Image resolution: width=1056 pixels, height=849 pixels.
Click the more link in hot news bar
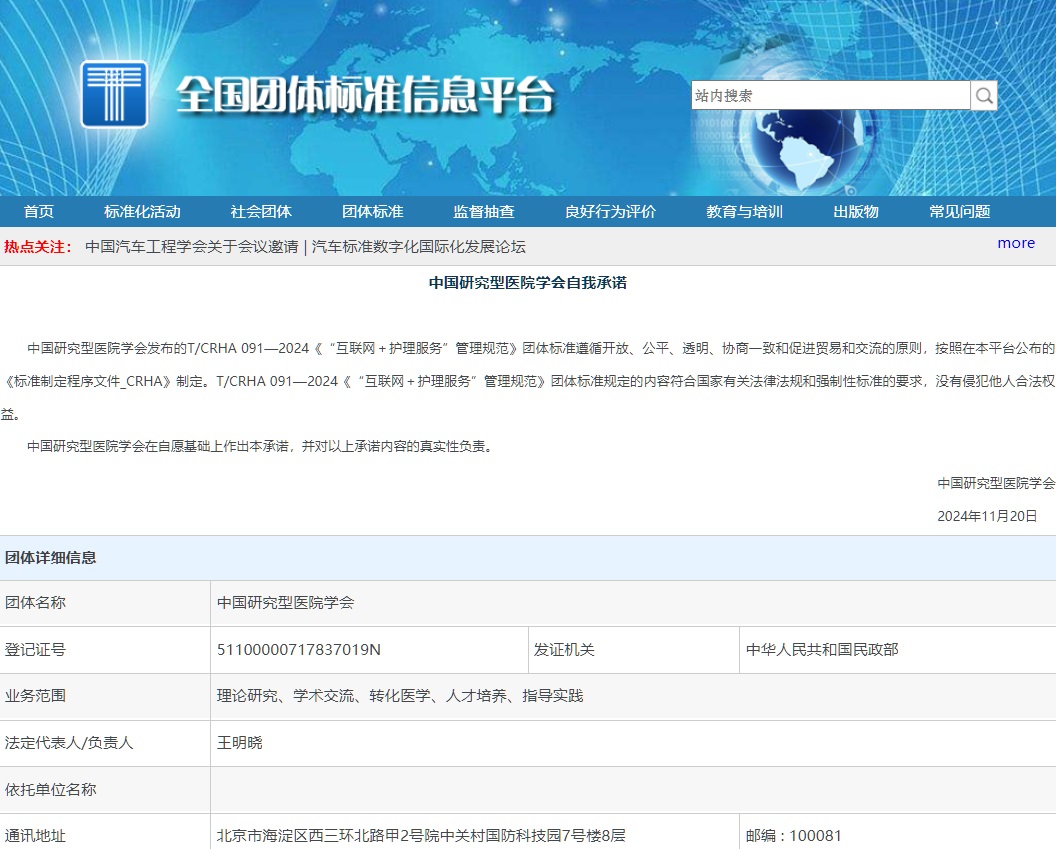pos(1016,243)
